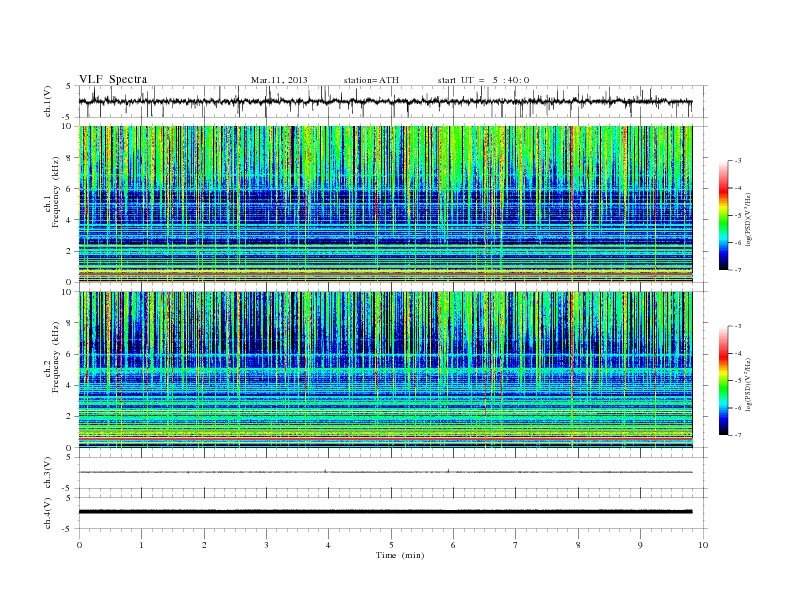Click the ch.2 PSD color scale bar
The width and height of the screenshot is (792, 612).
[x=723, y=381]
